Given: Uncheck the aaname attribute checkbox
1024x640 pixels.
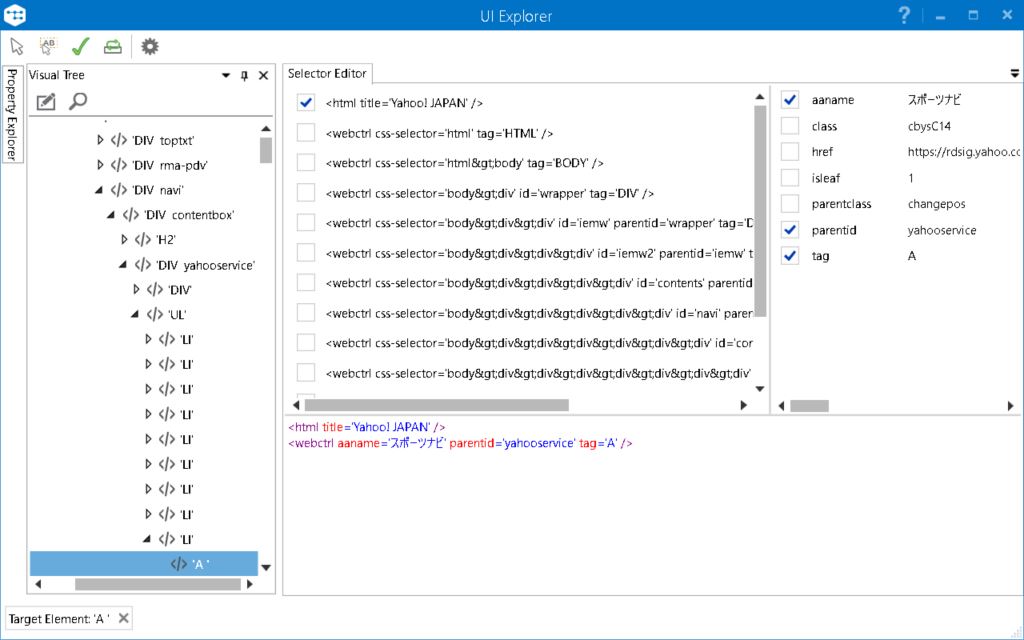Looking at the screenshot, I should coord(790,99).
